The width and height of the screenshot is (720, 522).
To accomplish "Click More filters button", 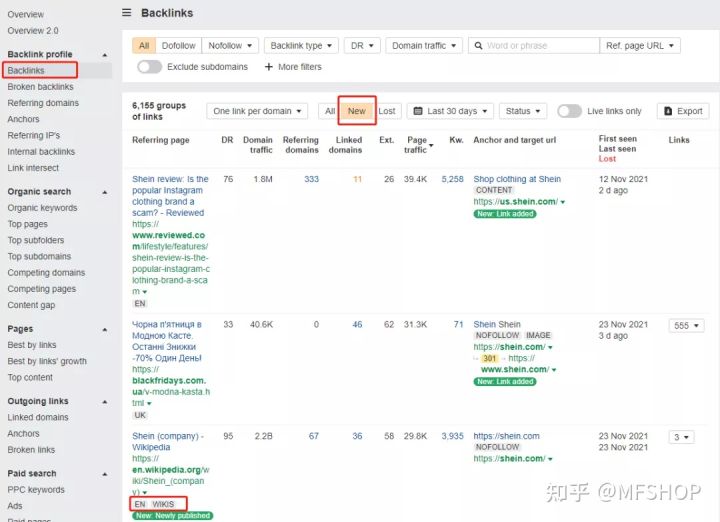I will pos(293,67).
